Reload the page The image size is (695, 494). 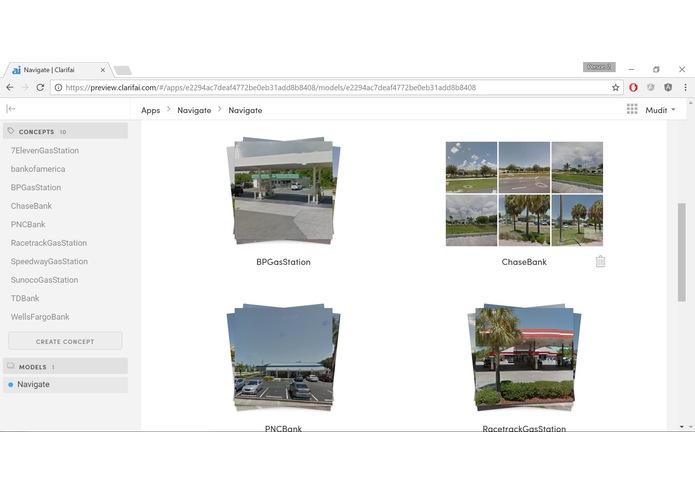40,88
